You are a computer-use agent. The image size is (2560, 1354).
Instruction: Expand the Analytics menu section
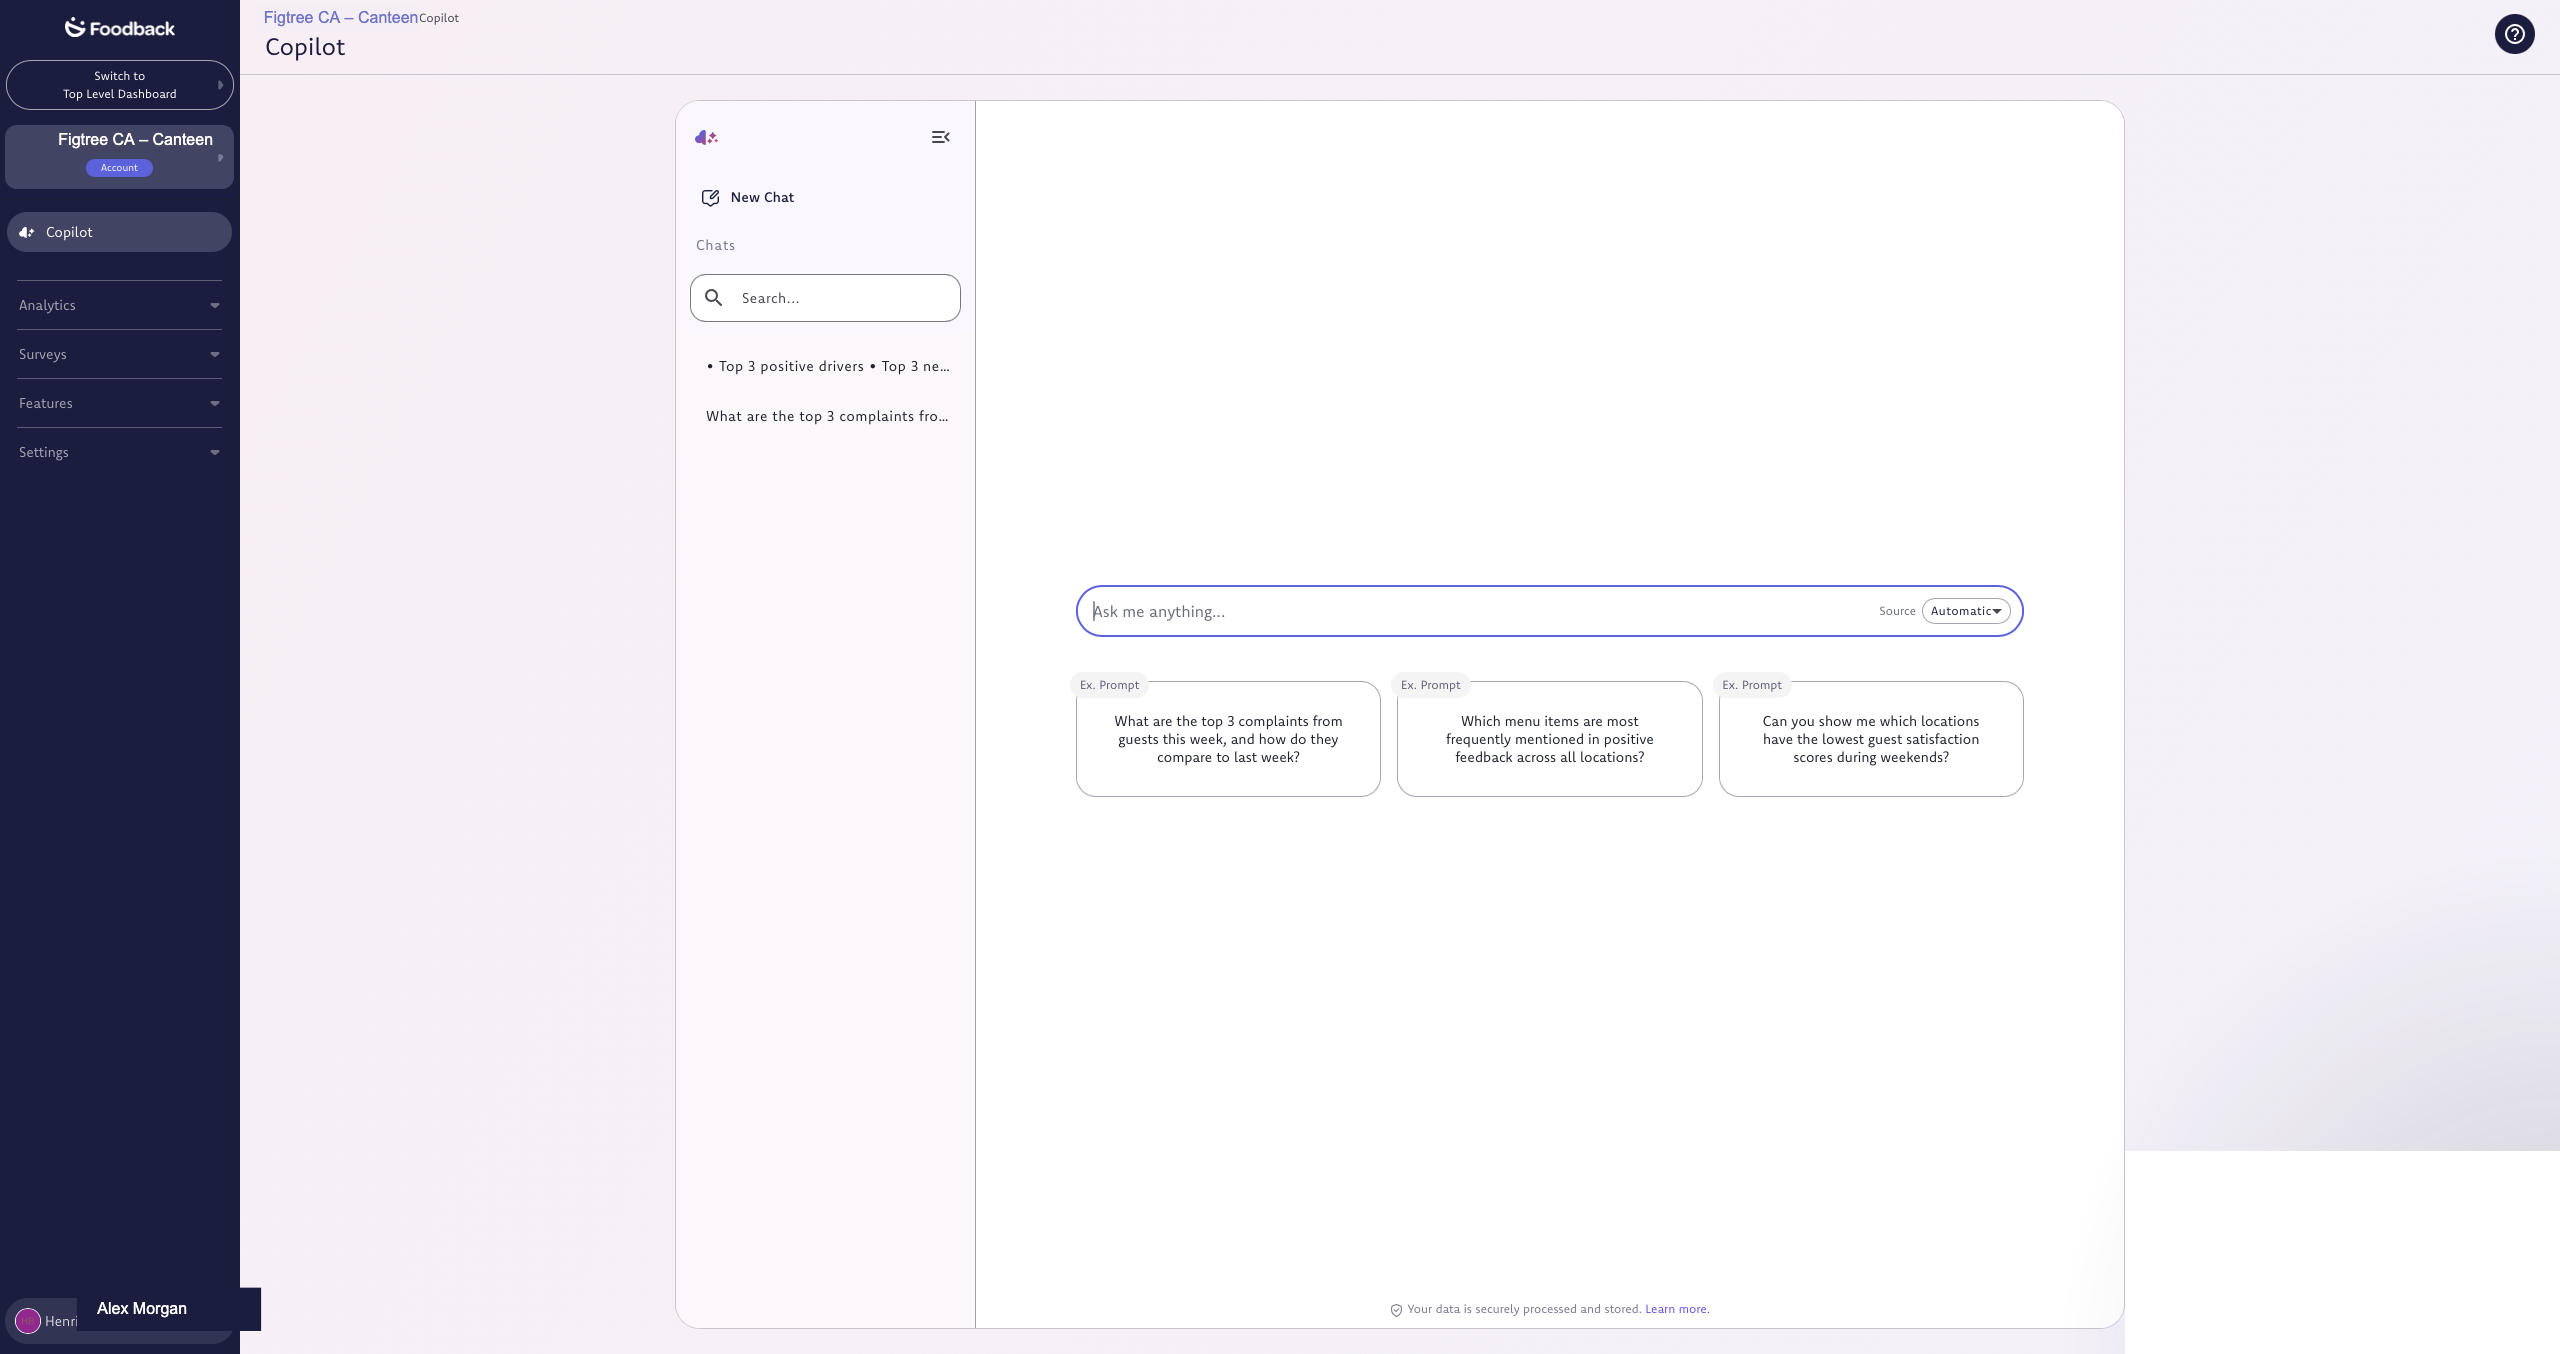(x=120, y=305)
